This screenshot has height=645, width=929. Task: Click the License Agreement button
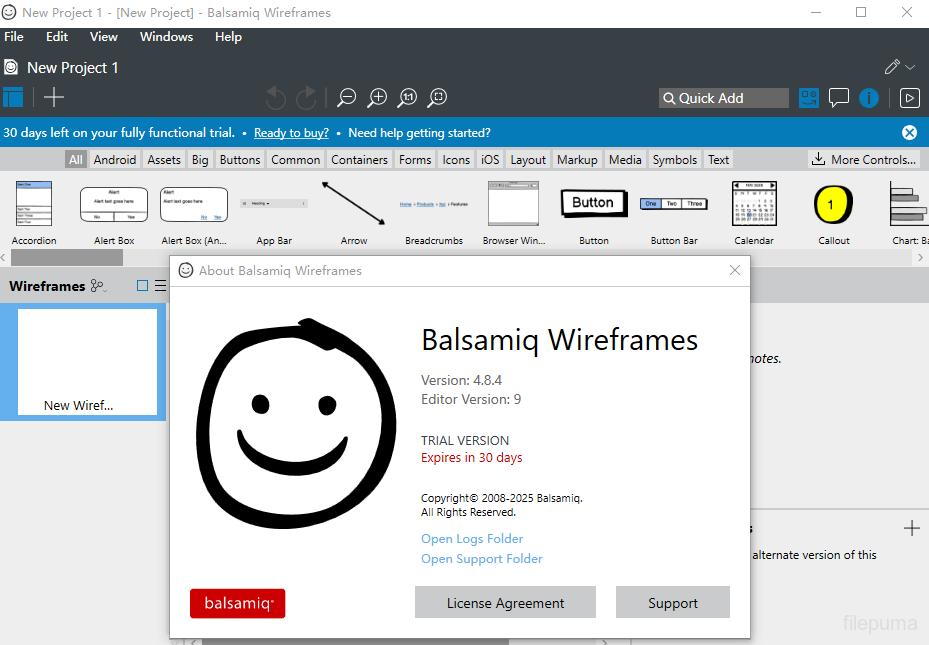505,602
